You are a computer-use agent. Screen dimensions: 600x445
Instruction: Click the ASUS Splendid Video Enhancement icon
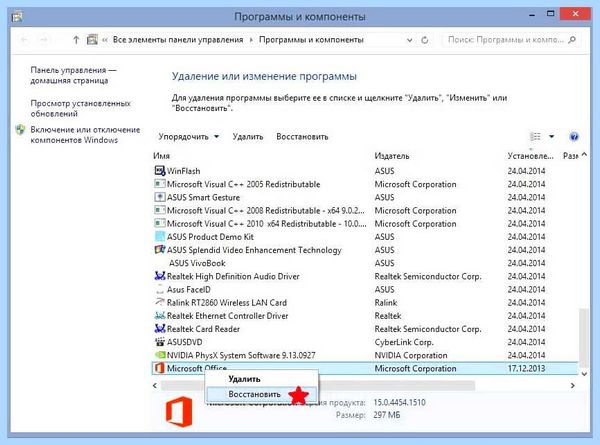coord(160,250)
